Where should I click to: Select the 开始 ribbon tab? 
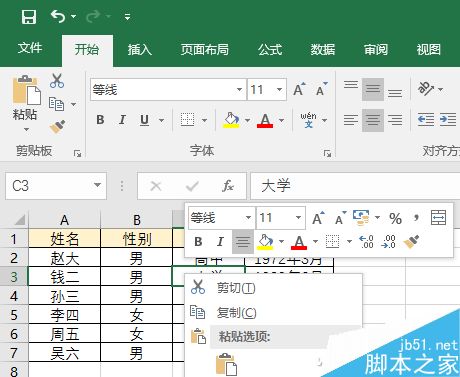(x=87, y=50)
